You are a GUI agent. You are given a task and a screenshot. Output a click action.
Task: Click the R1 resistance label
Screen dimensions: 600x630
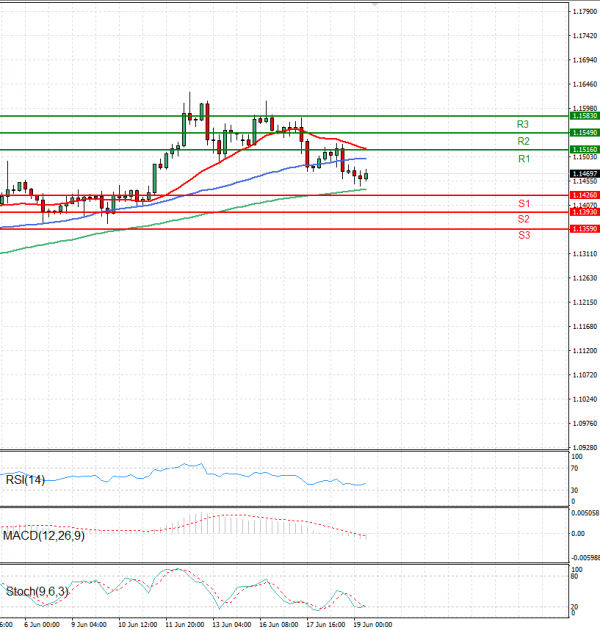(523, 159)
